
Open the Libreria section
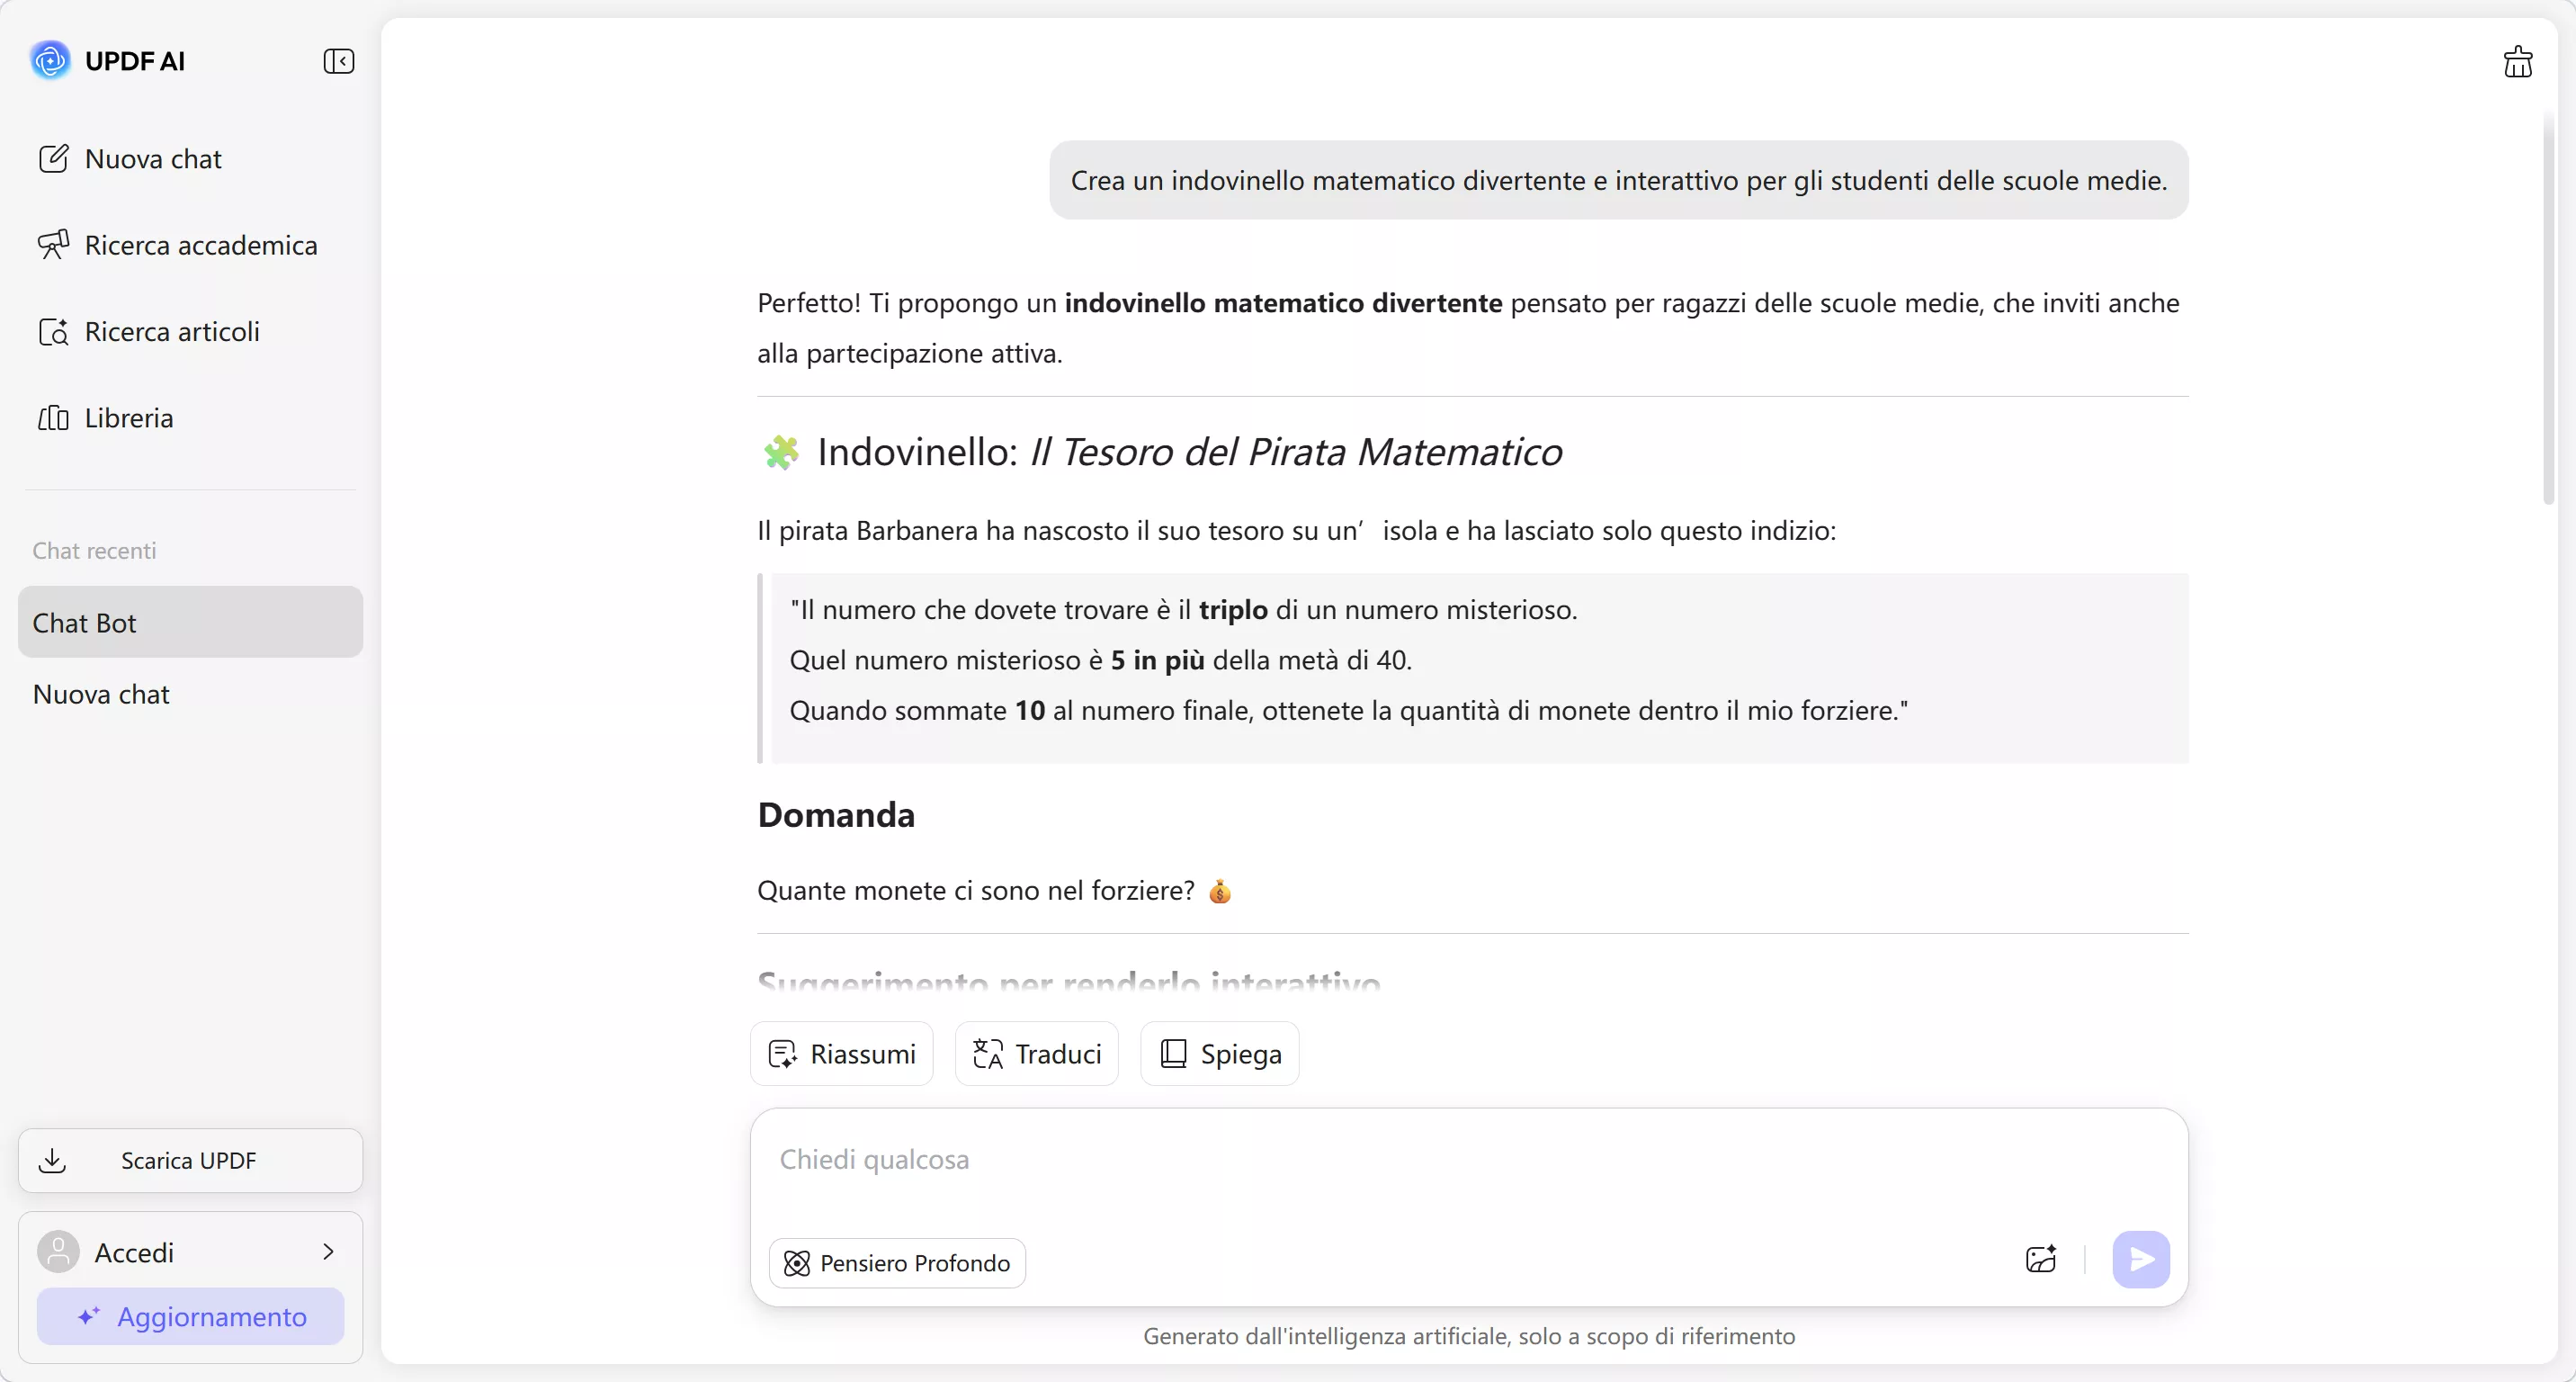click(128, 417)
